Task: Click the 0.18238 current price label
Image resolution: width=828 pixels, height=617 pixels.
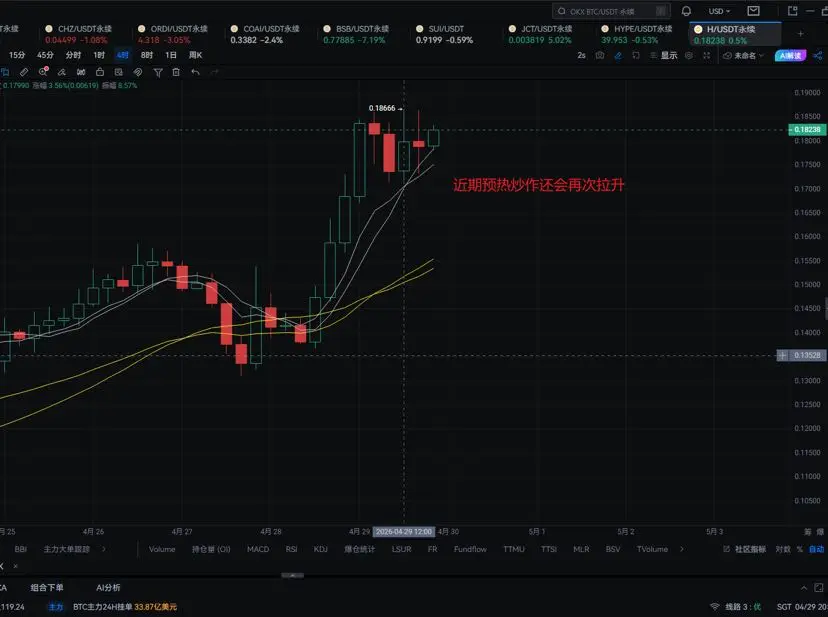Action: [807, 129]
